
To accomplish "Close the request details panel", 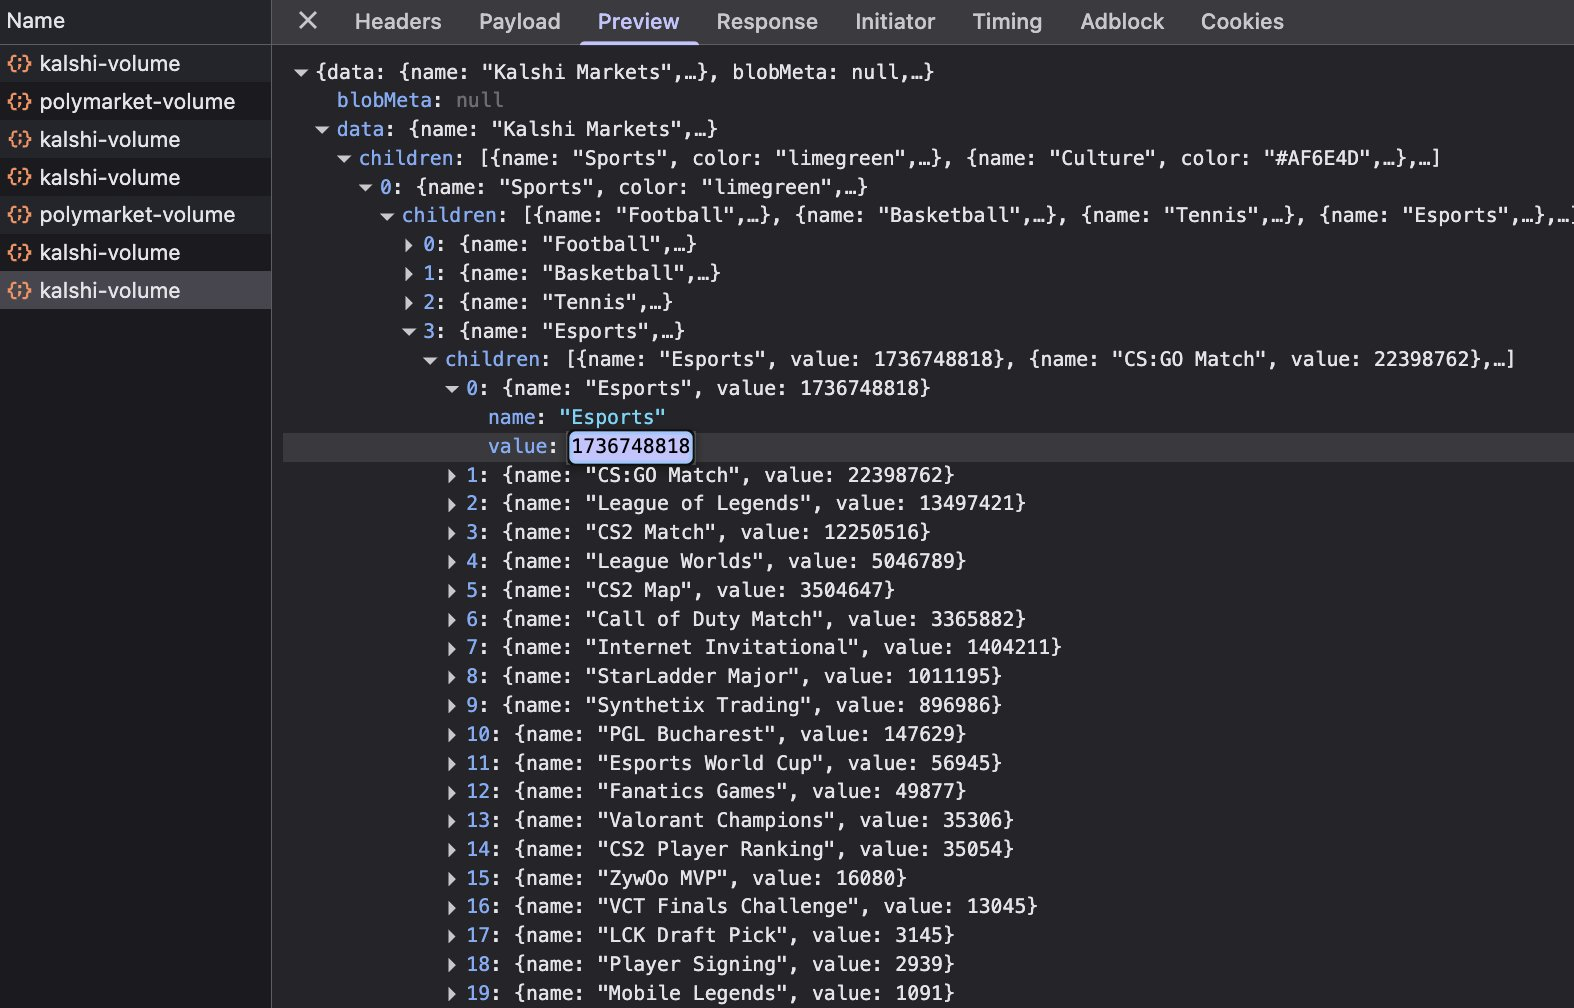I will pos(308,21).
